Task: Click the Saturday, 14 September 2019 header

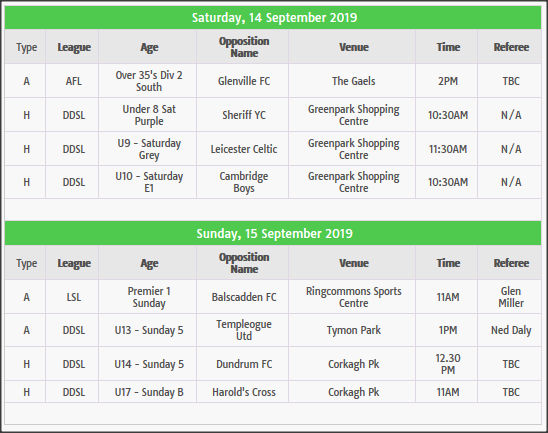Action: pos(274,17)
